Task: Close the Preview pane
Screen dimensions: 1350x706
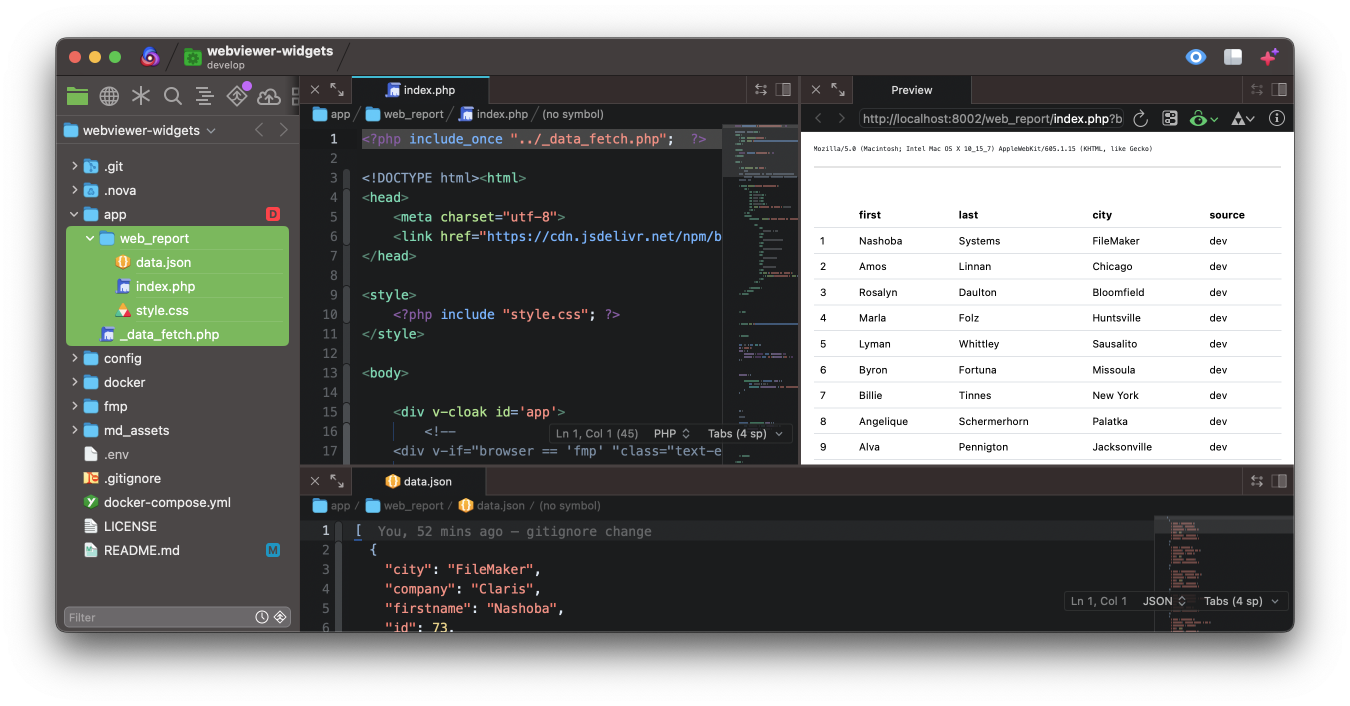Action: [815, 90]
